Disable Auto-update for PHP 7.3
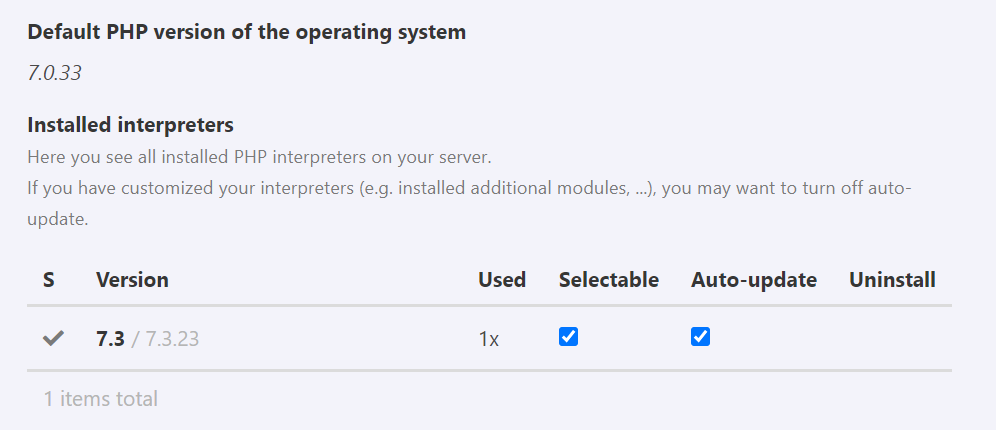This screenshot has width=996, height=430. 700,337
